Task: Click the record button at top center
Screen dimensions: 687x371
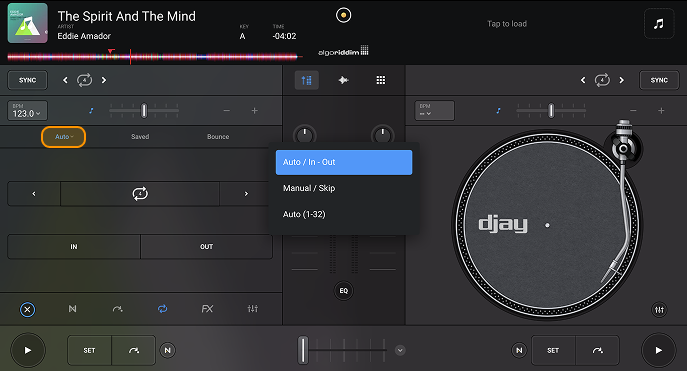Action: [344, 15]
